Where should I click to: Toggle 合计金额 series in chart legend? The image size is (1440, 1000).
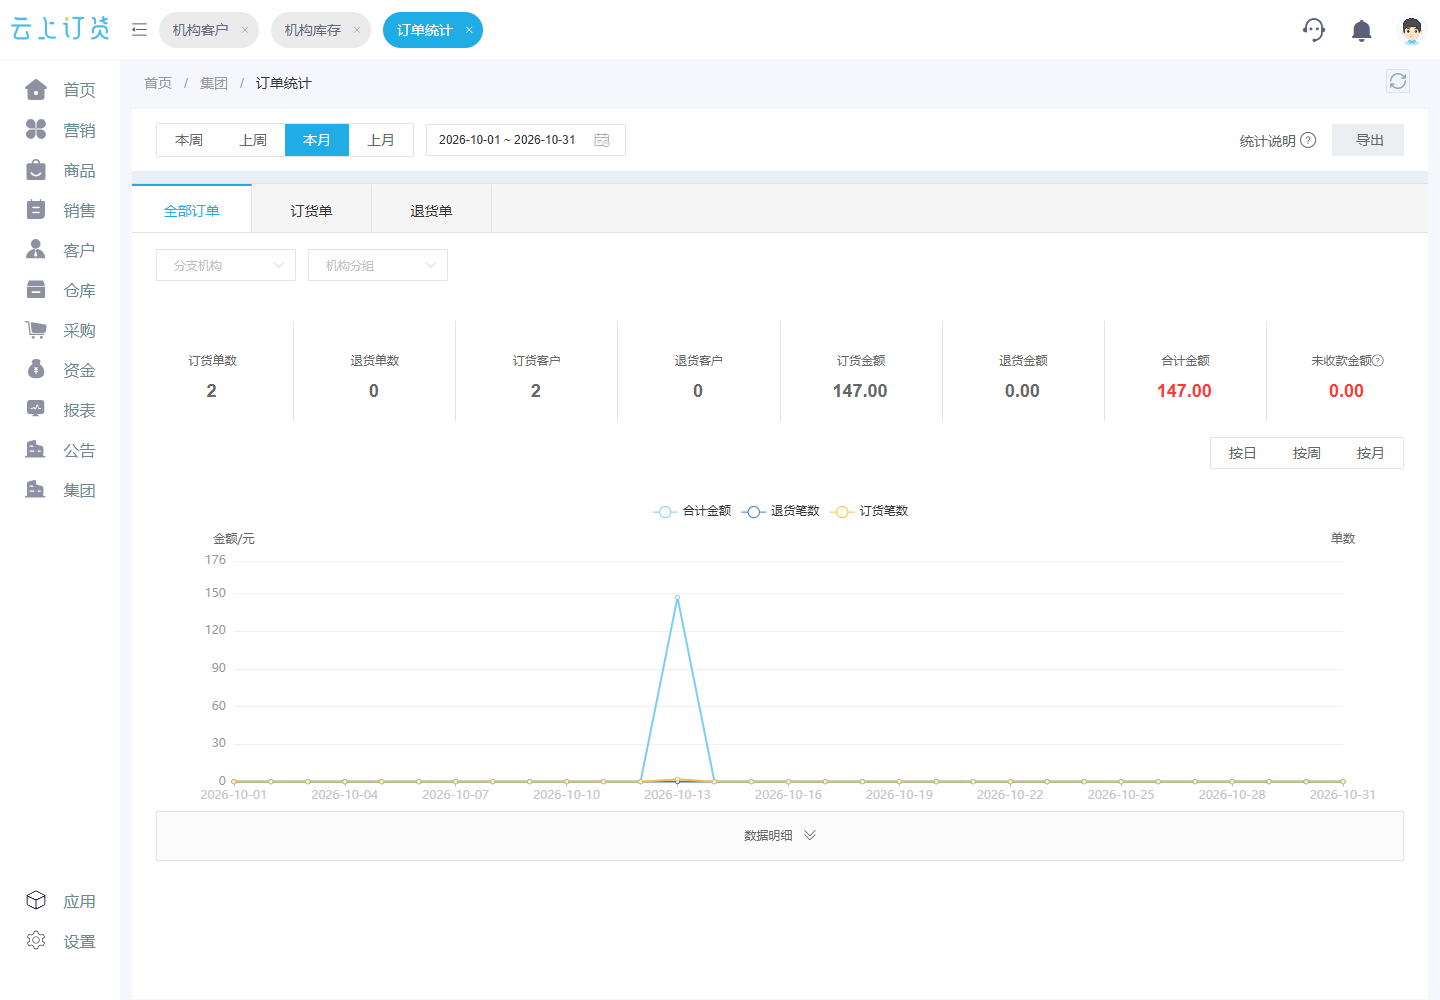tap(692, 511)
